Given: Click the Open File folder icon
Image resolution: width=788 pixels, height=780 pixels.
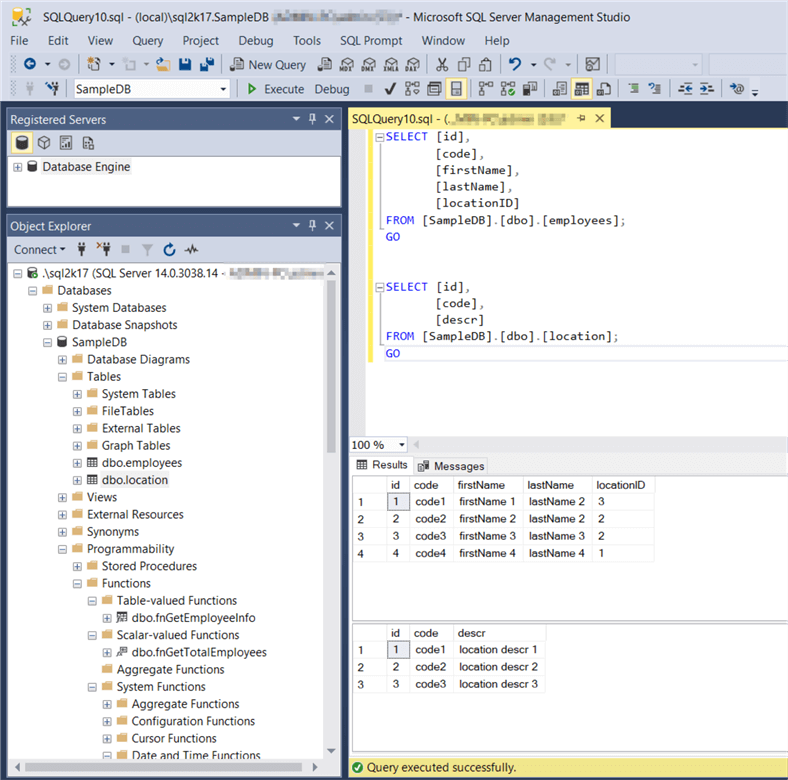Looking at the screenshot, I should [162, 64].
